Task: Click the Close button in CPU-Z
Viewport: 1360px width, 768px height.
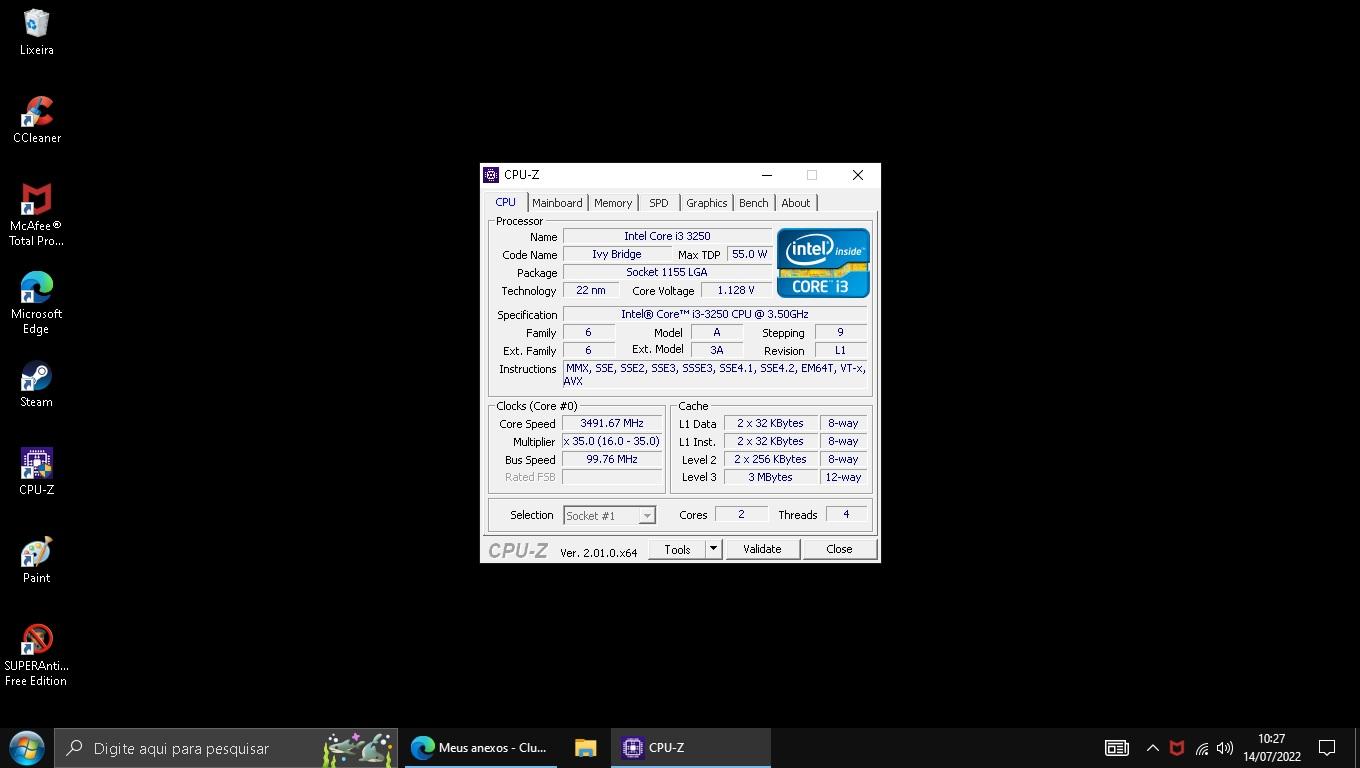Action: click(x=839, y=549)
